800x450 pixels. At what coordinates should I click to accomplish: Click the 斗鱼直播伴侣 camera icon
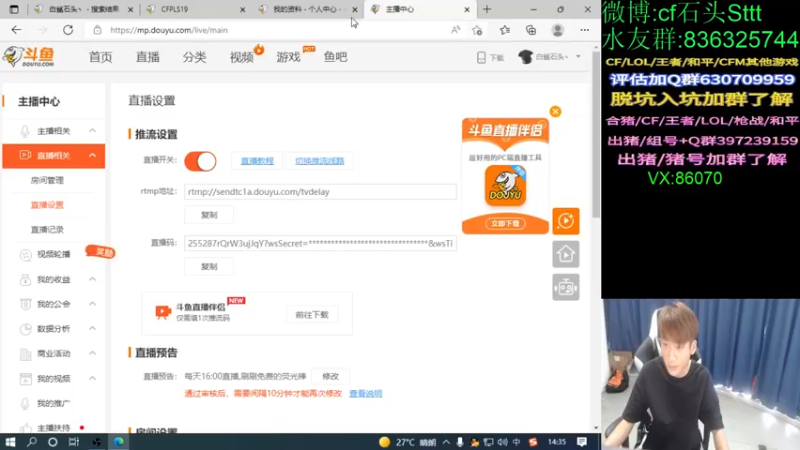click(163, 312)
